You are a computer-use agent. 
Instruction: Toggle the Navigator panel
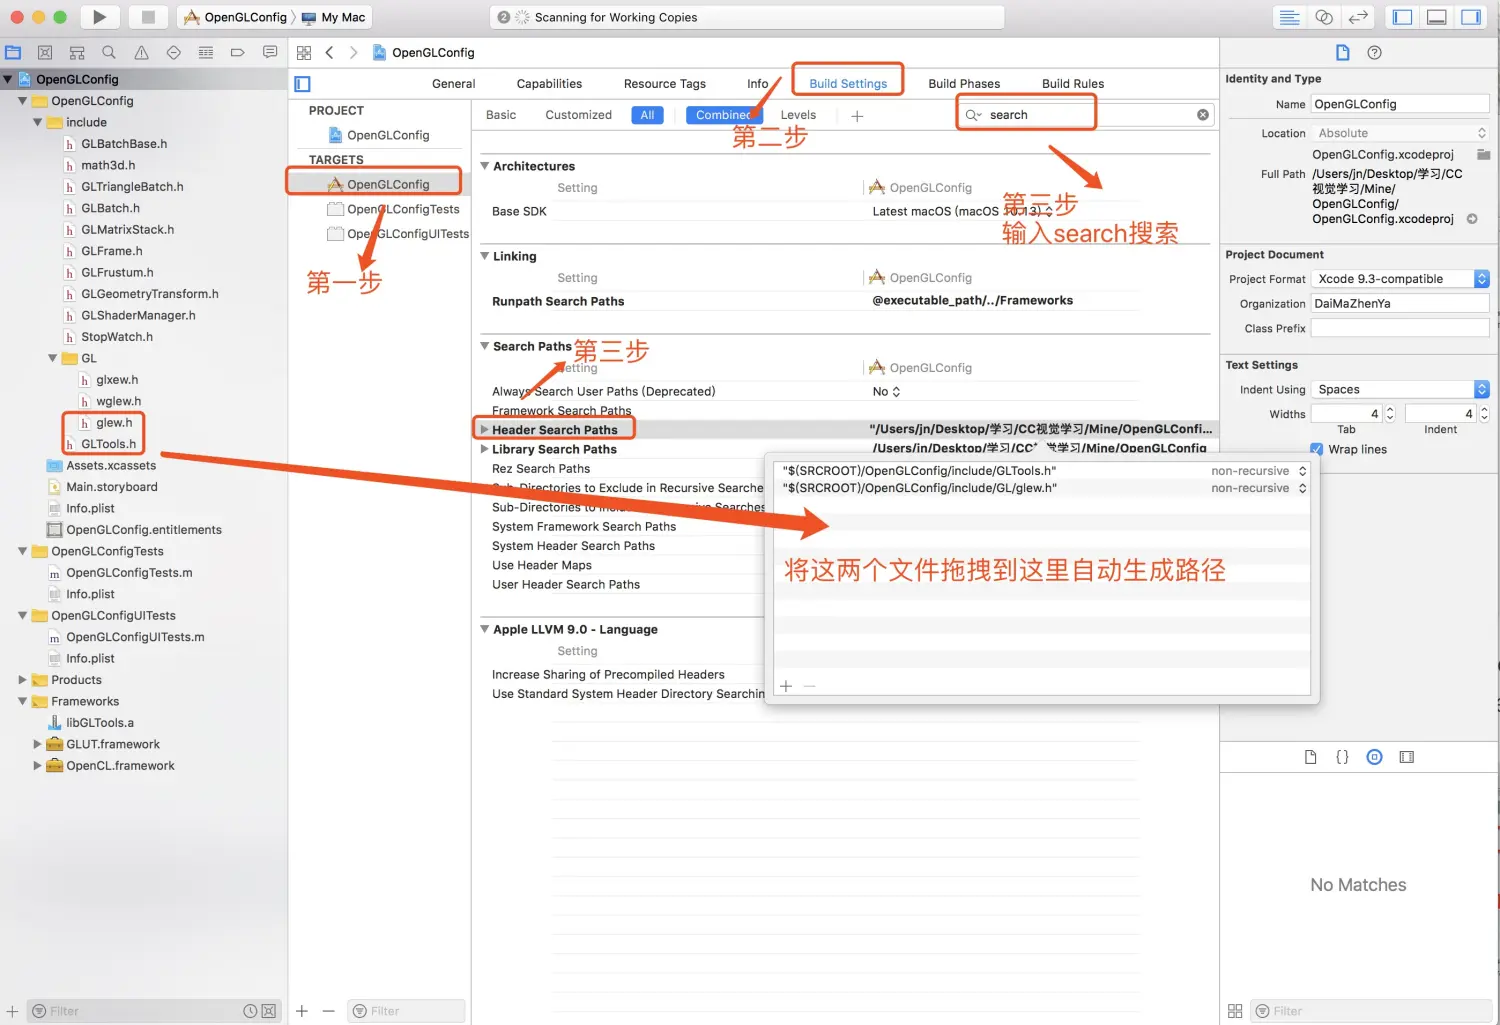[1403, 17]
